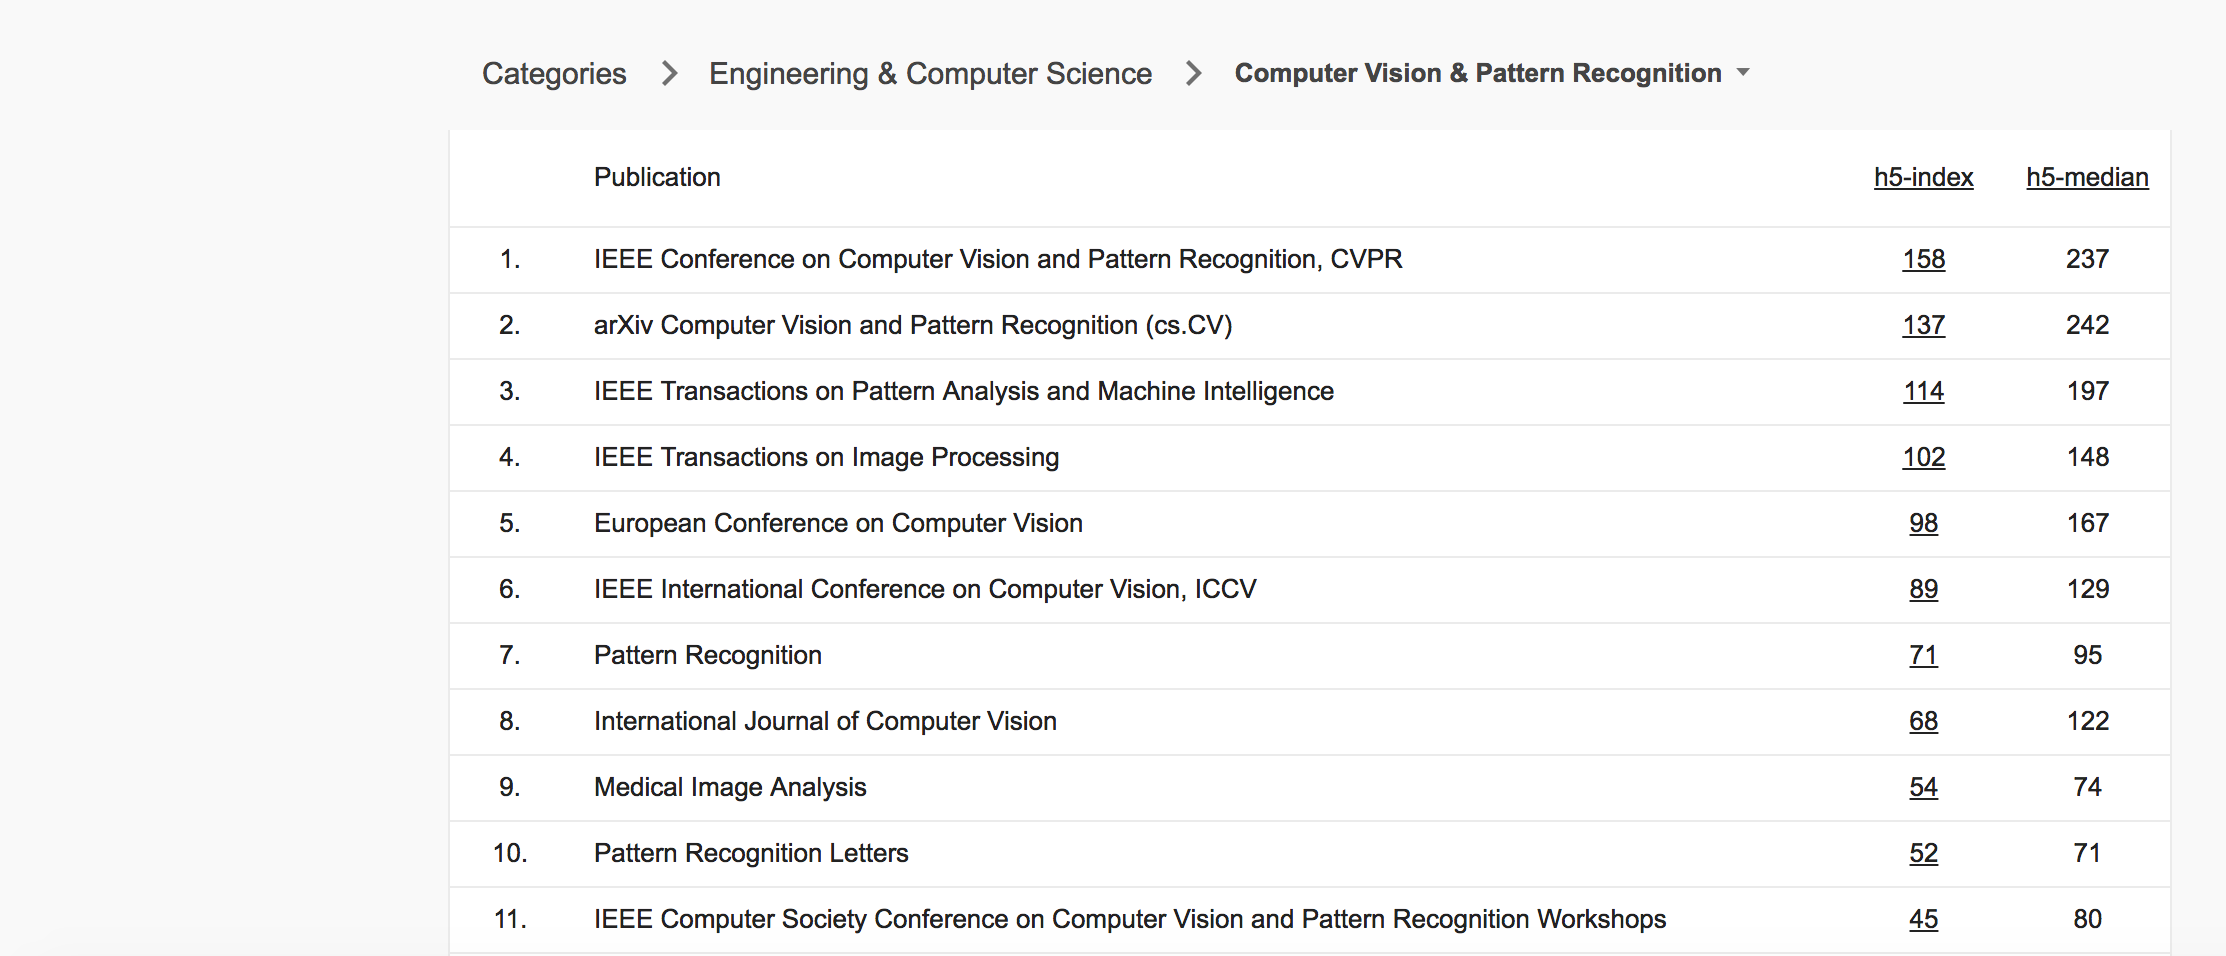
Task: Open ICCV h5-index 89 link
Action: point(1923,589)
